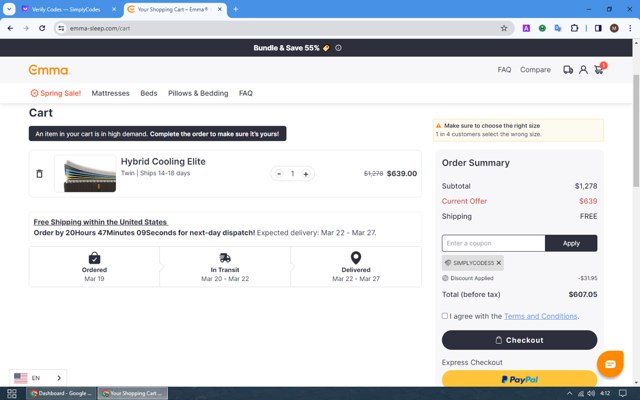640x400 pixels.
Task: View site information icon in address bar
Action: point(61,28)
